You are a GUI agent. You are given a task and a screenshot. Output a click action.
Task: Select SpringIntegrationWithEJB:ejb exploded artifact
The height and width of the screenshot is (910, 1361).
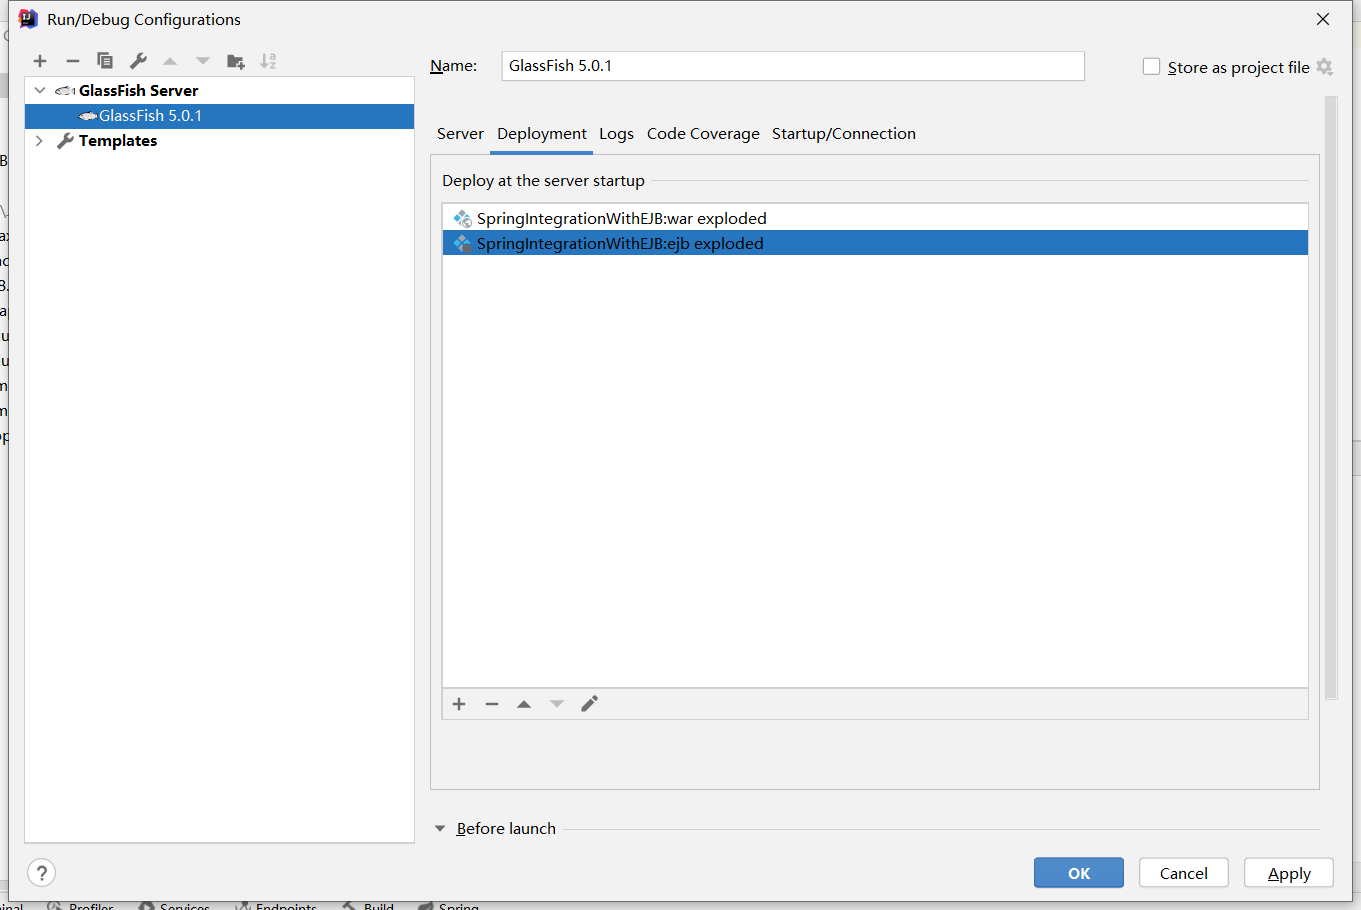(875, 243)
